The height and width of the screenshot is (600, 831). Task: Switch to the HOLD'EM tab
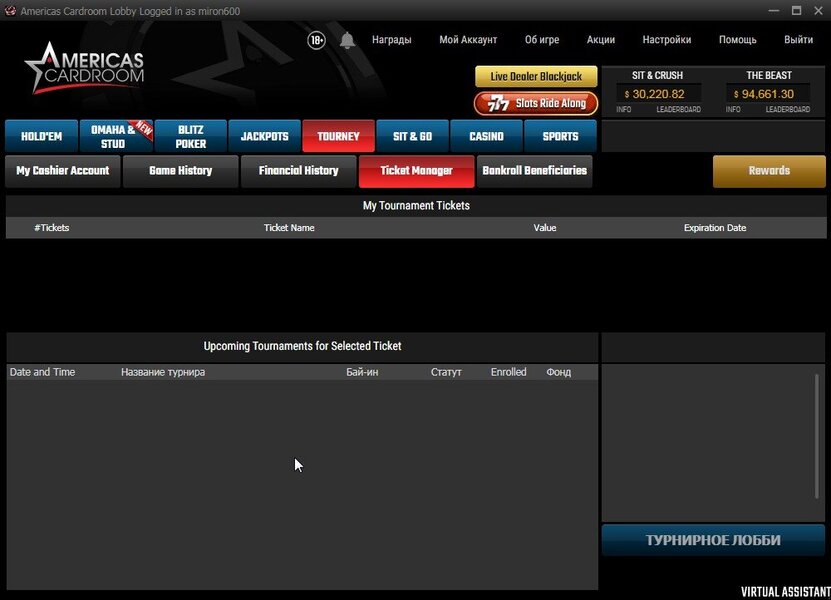42,137
